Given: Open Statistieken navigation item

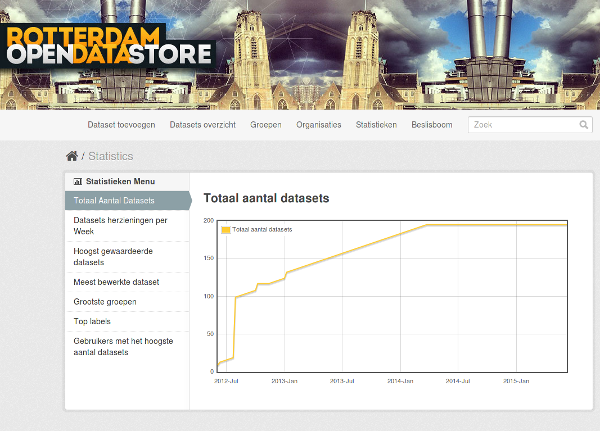Looking at the screenshot, I should pos(376,125).
